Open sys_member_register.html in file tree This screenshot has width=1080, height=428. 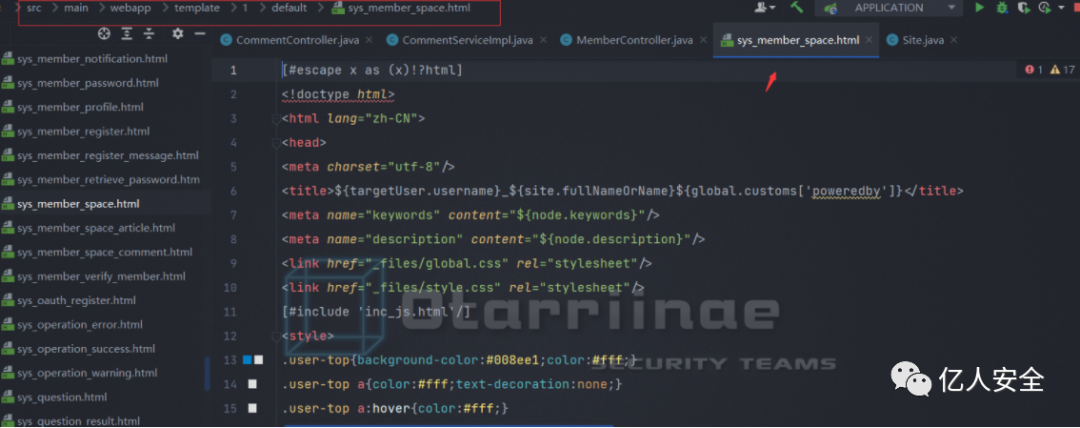83,132
